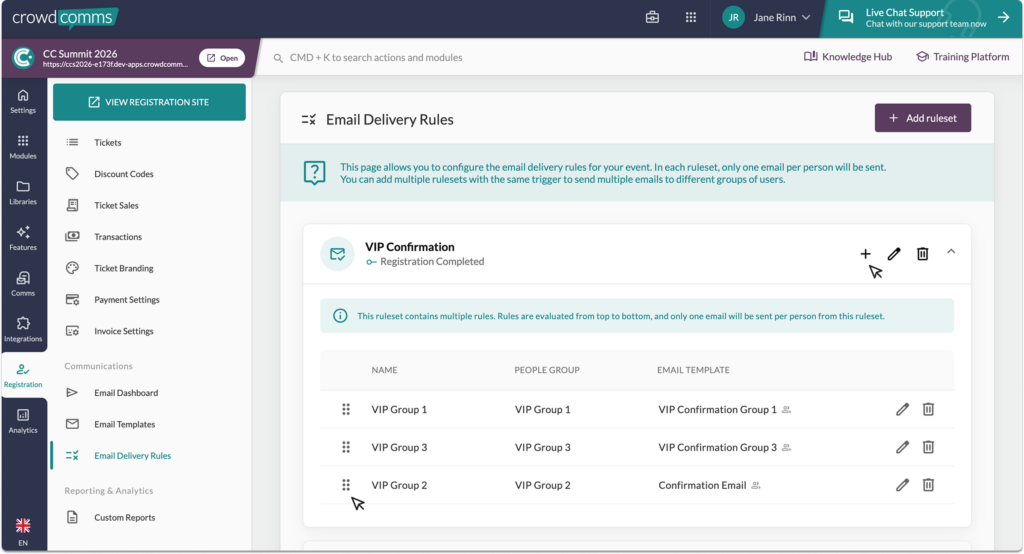Open the Integrations section in left rail
The width and height of the screenshot is (1024, 554).
(23, 329)
